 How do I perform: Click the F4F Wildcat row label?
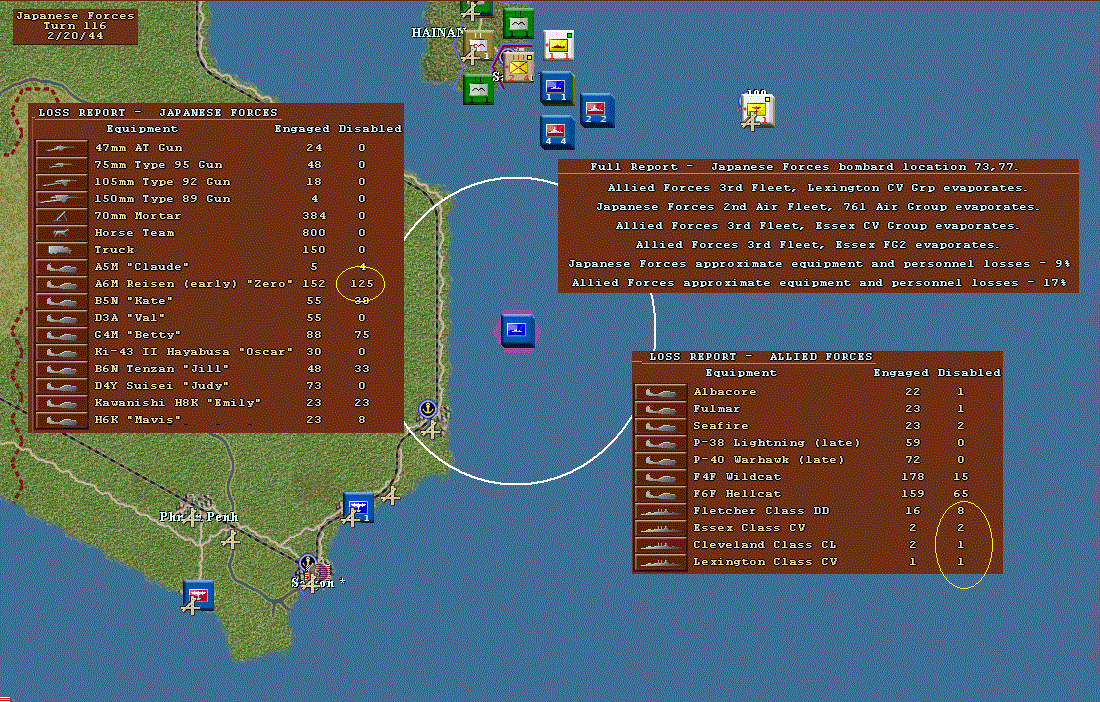tap(737, 477)
